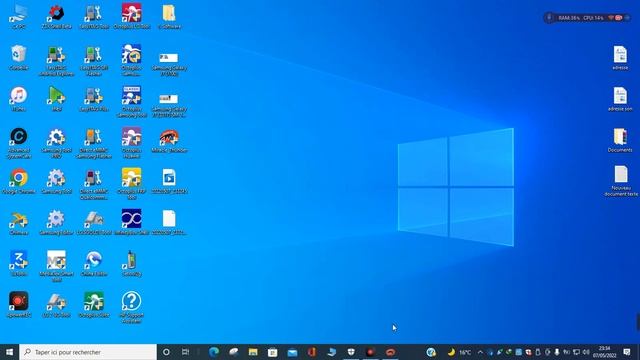Viewport: 640px width, 360px height.
Task: Open Nouveau document texte file
Action: (621, 181)
